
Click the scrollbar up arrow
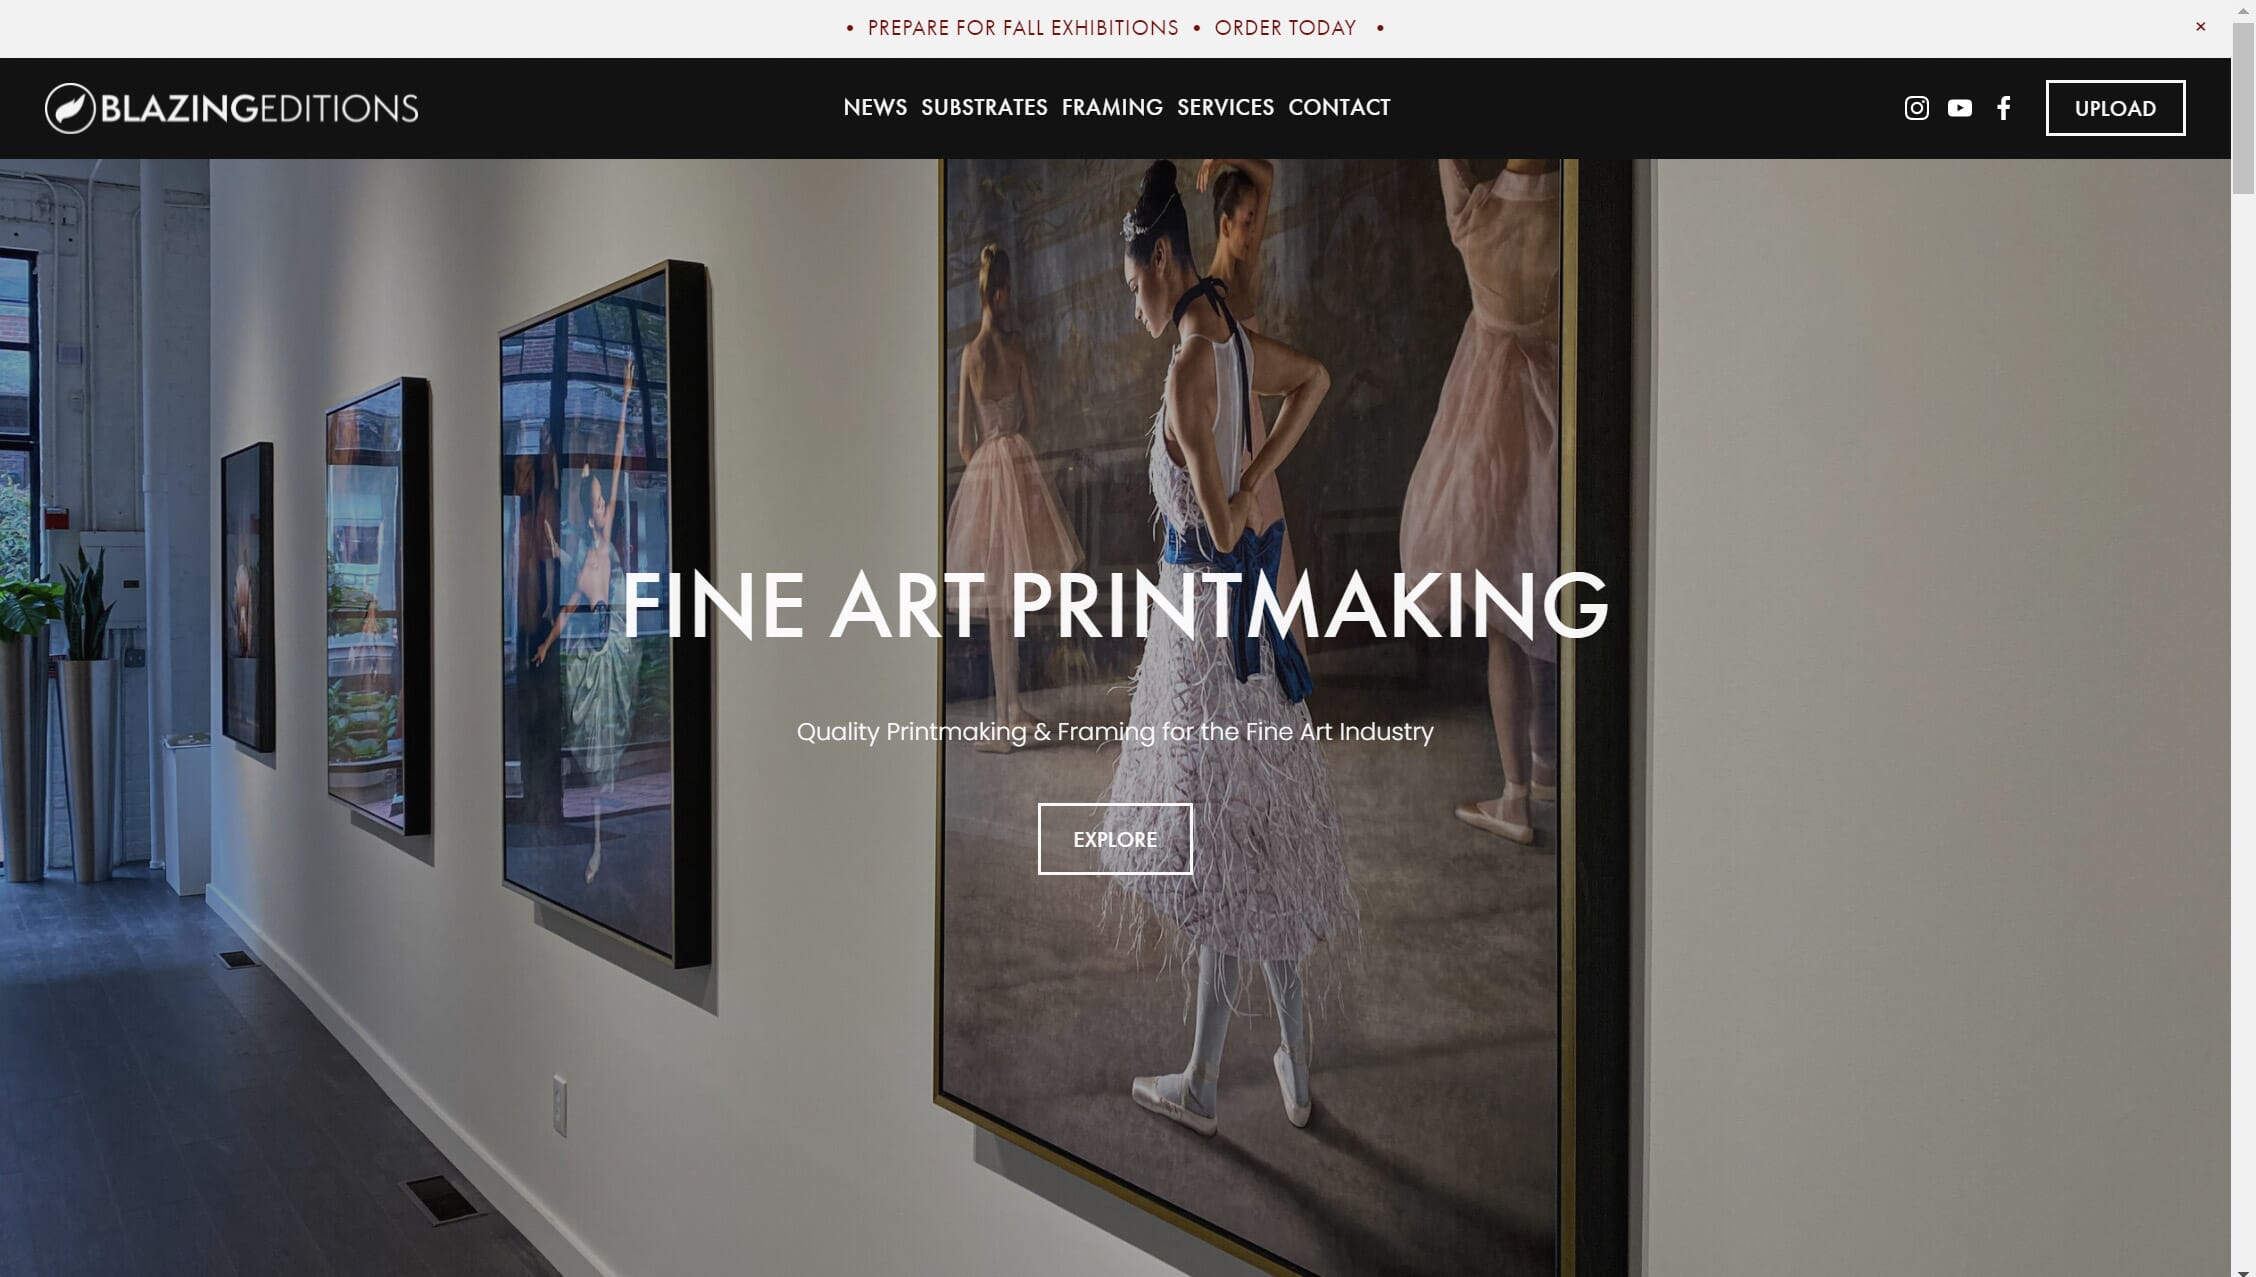[x=2243, y=8]
